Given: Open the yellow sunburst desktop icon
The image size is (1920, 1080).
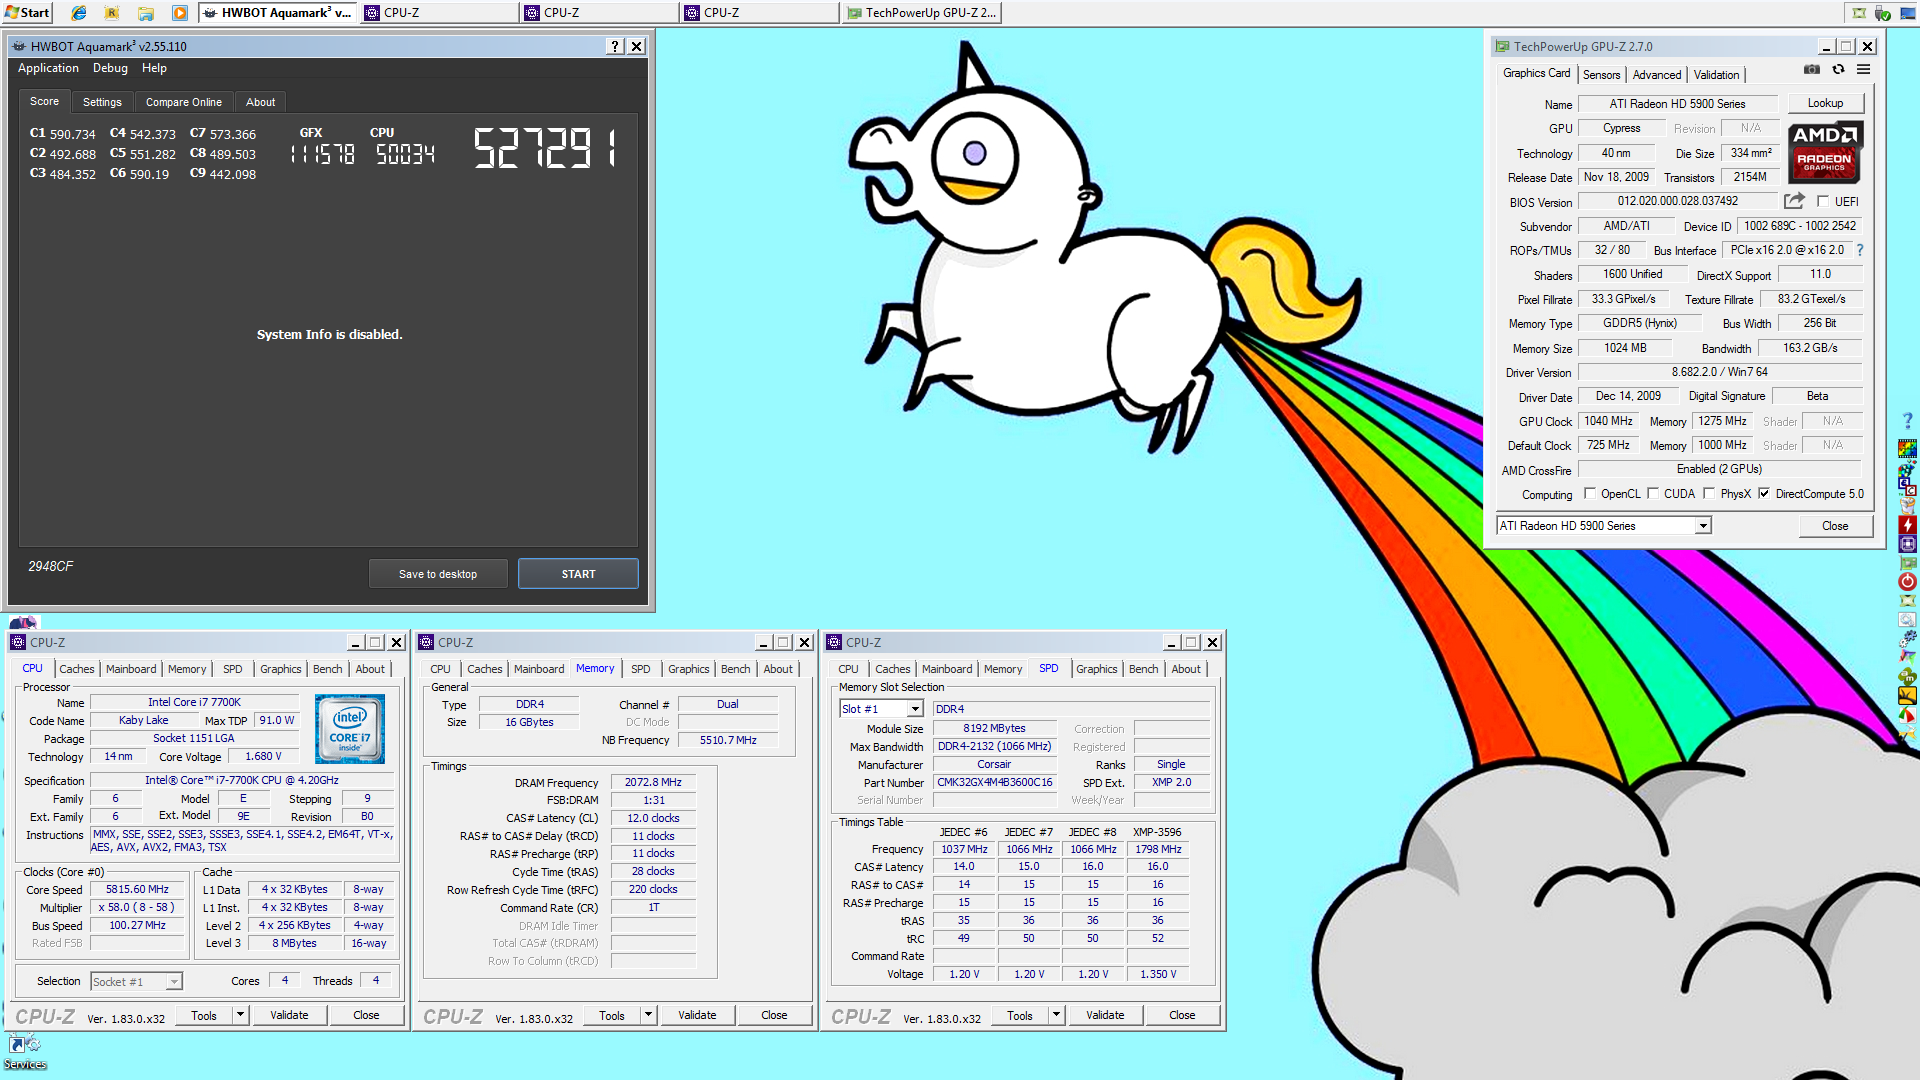Looking at the screenshot, I should tap(1908, 696).
